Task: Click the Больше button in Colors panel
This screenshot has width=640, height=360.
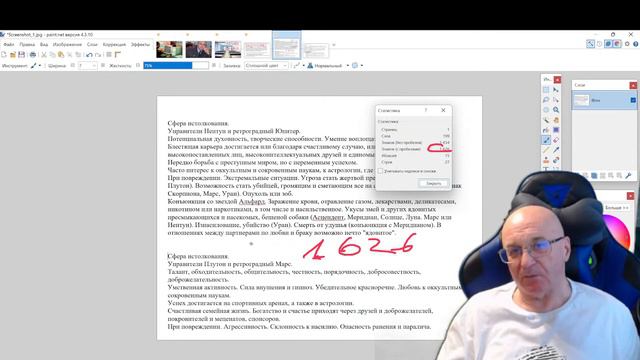Action: [x=617, y=208]
